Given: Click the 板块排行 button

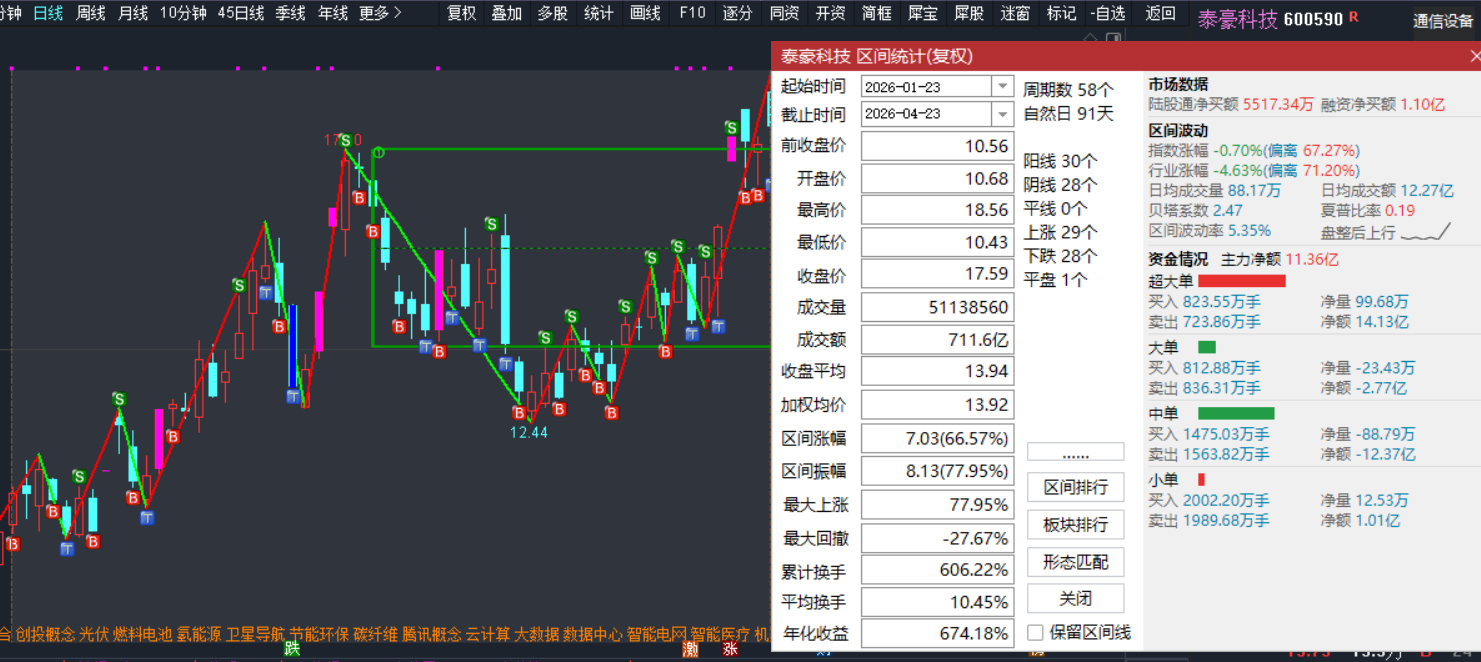Looking at the screenshot, I should (x=1075, y=525).
